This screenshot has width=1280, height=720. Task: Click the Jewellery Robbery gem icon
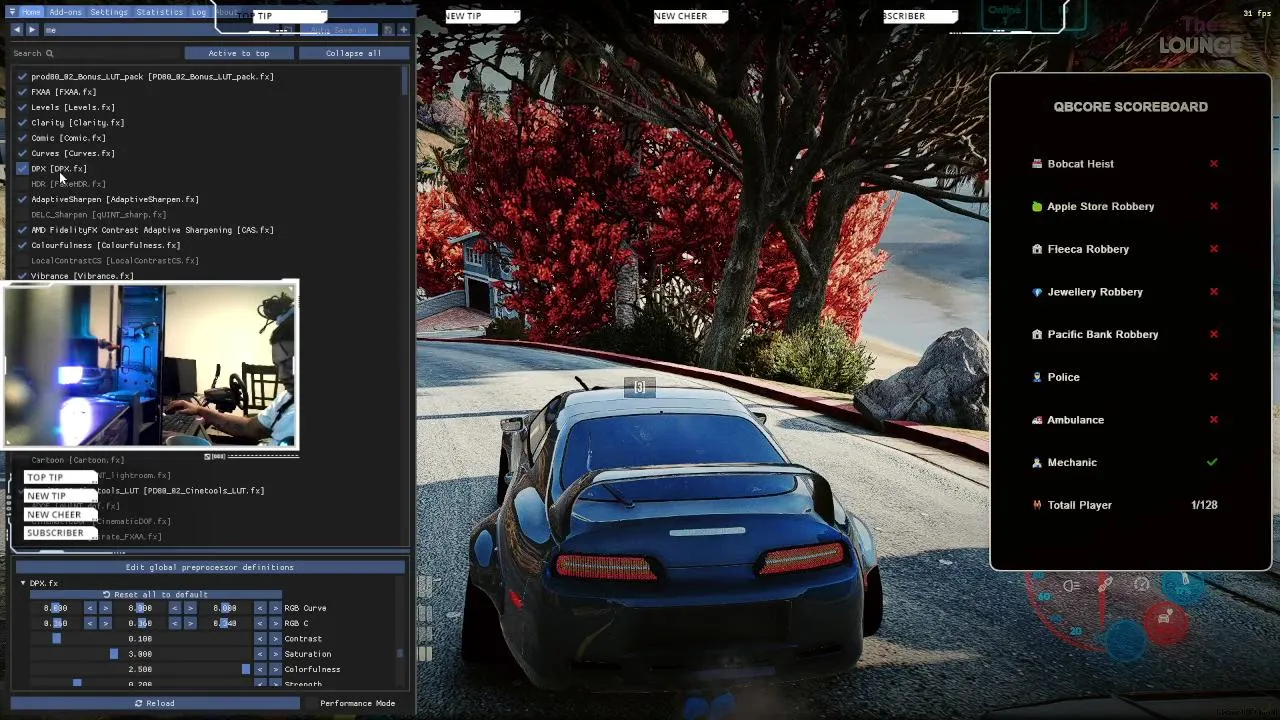(1037, 292)
